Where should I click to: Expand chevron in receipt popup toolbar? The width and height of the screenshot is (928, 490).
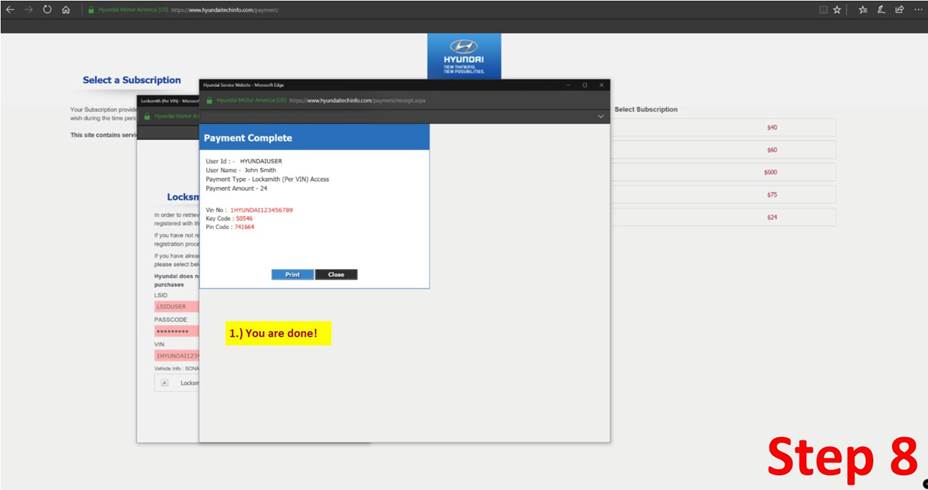(x=601, y=117)
